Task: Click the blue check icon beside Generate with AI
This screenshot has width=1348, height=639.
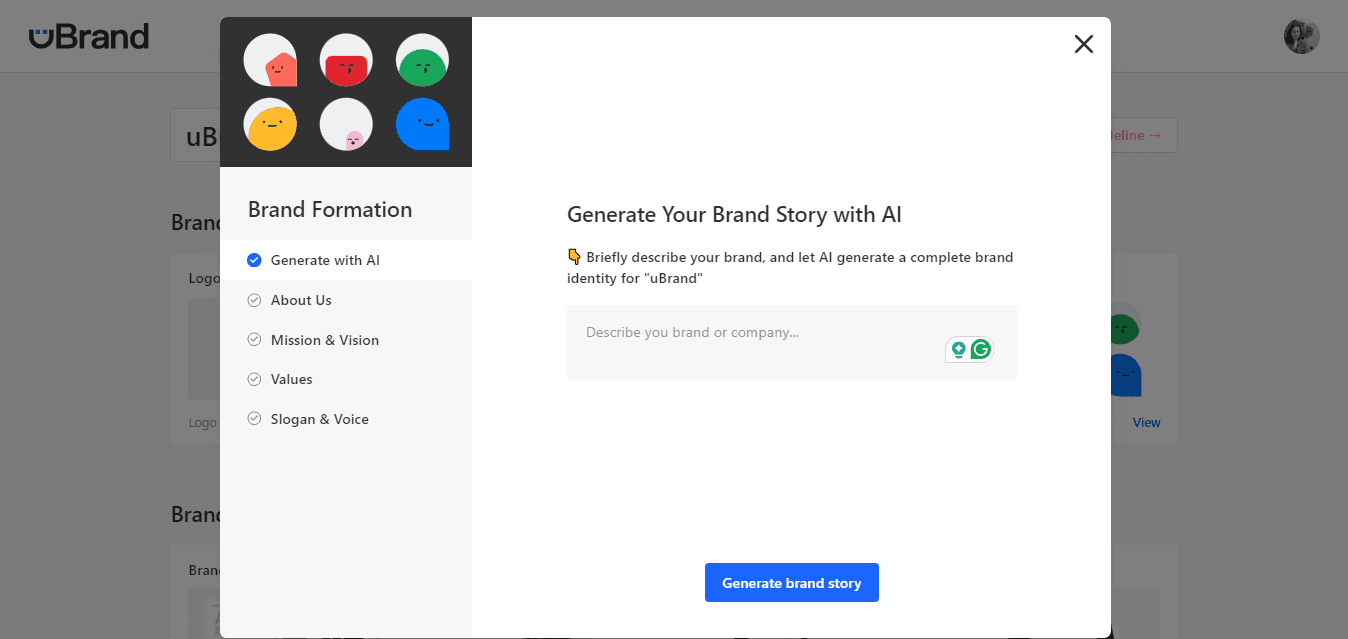Action: click(254, 260)
